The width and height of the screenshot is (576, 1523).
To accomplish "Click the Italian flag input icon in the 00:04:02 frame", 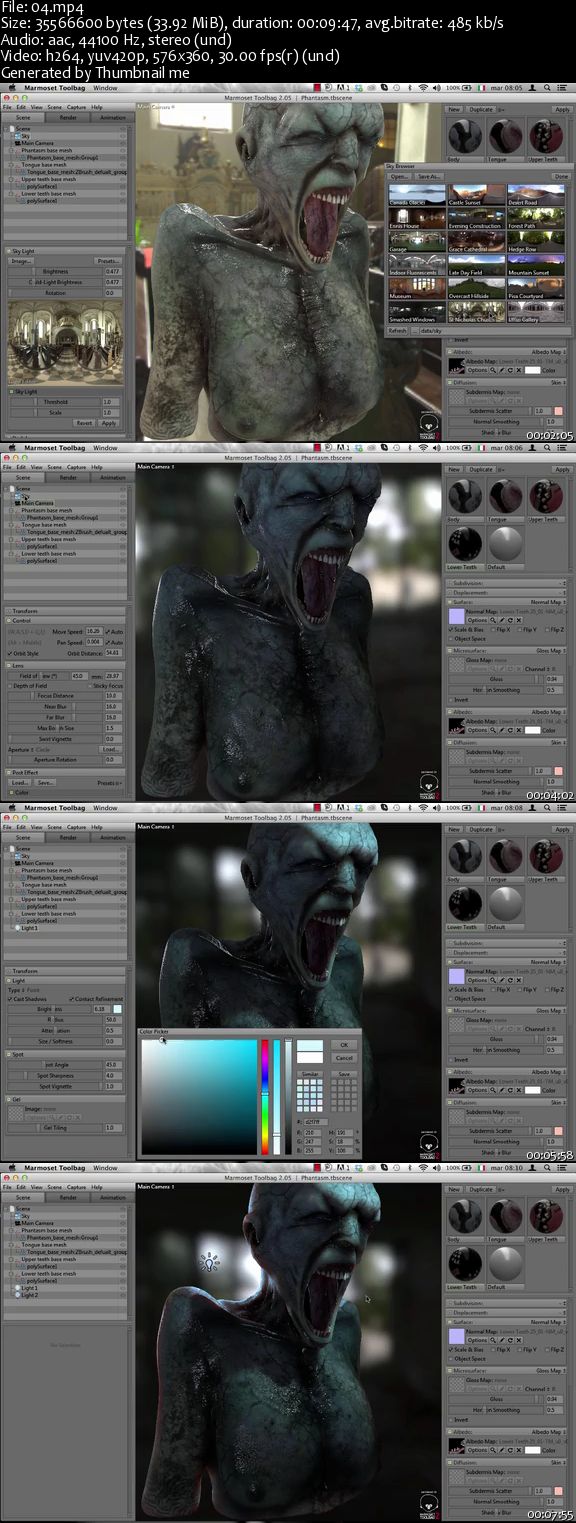I will [481, 447].
